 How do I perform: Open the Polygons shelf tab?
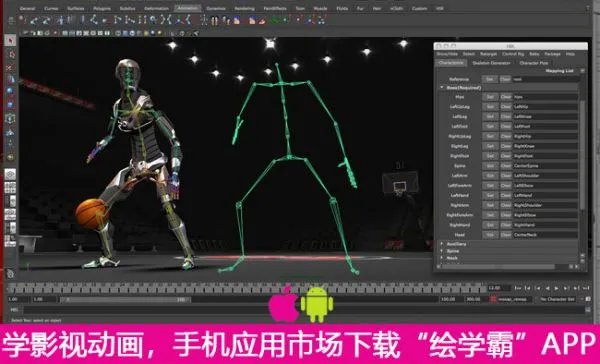[102, 8]
